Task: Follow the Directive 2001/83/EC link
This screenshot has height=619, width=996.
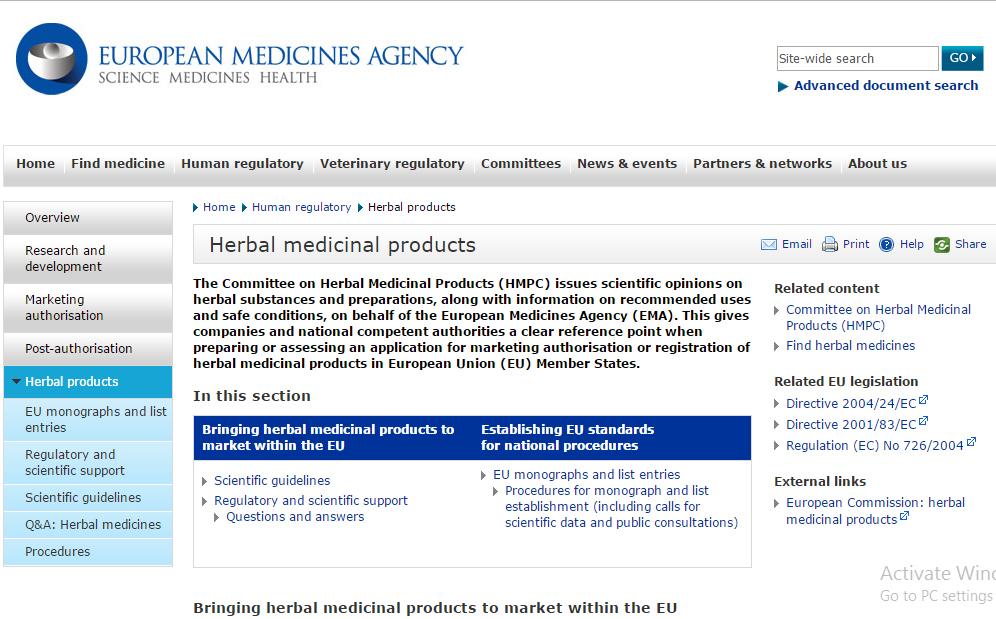Action: click(x=851, y=425)
